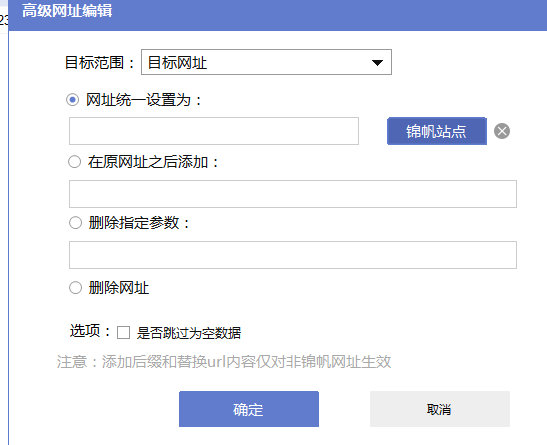The height and width of the screenshot is (445, 547).
Task: Select the 在原网址之后添加 radio button
Action: coord(74,162)
